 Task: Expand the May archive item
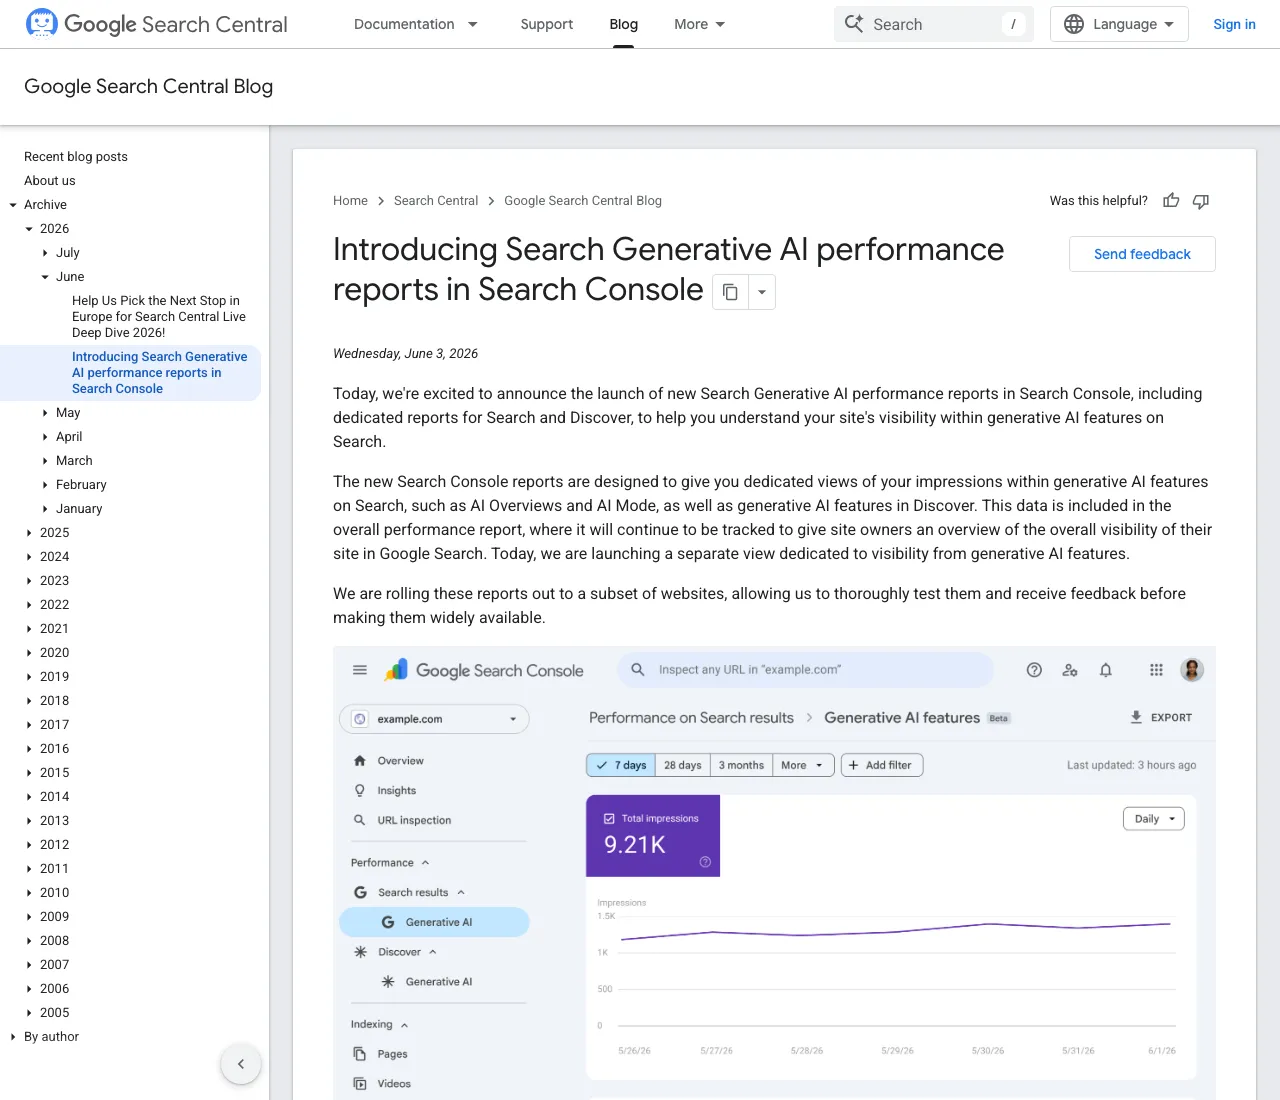(45, 413)
